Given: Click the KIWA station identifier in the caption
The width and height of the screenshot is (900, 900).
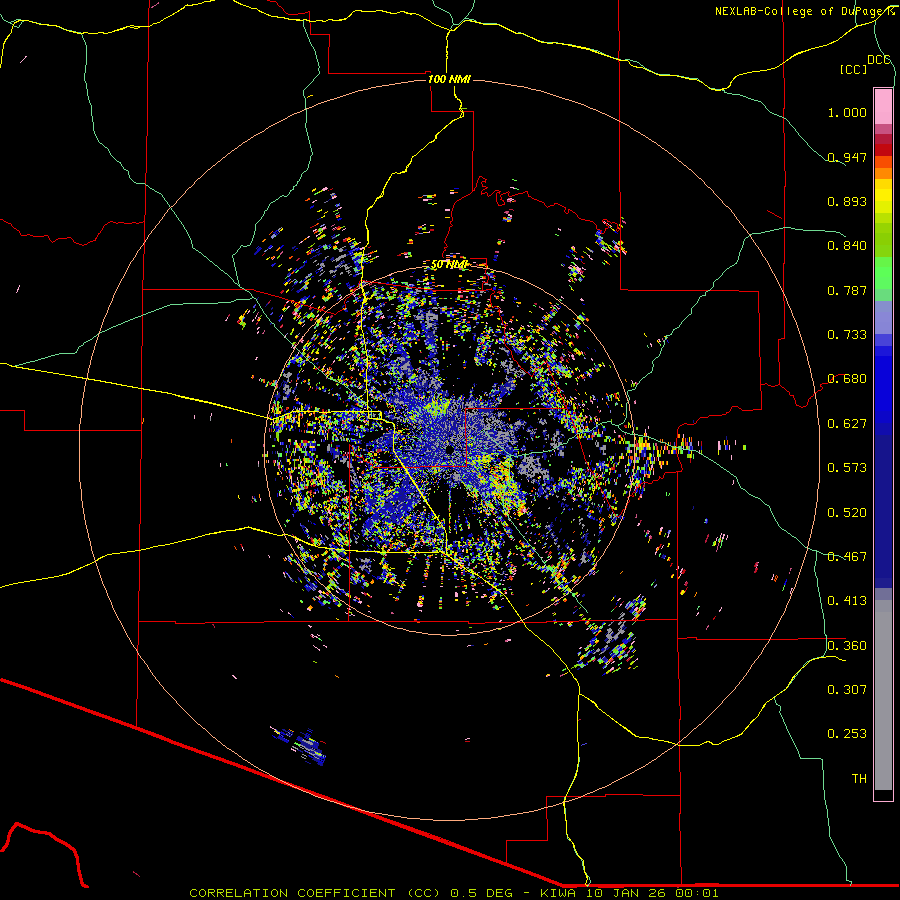Looking at the screenshot, I should (x=558, y=893).
